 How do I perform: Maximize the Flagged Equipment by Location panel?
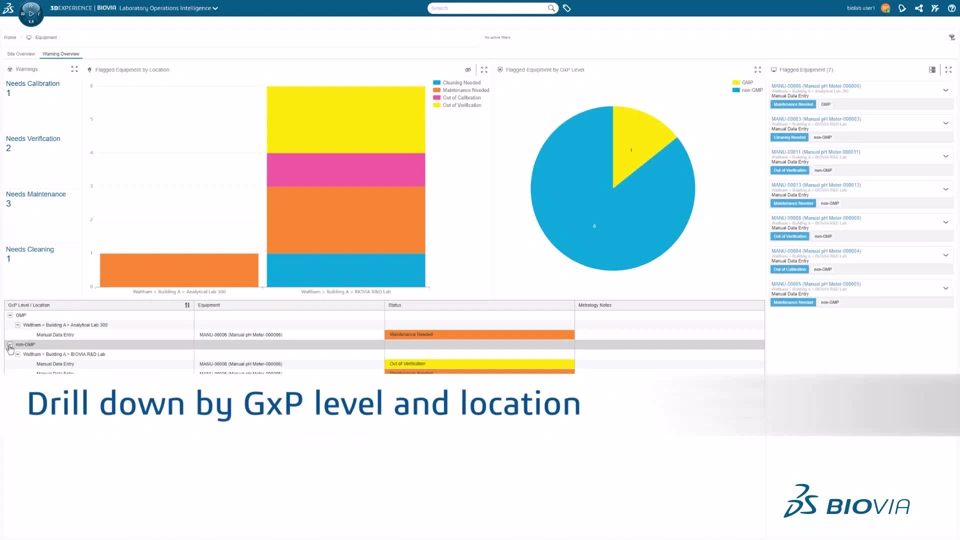pos(484,70)
